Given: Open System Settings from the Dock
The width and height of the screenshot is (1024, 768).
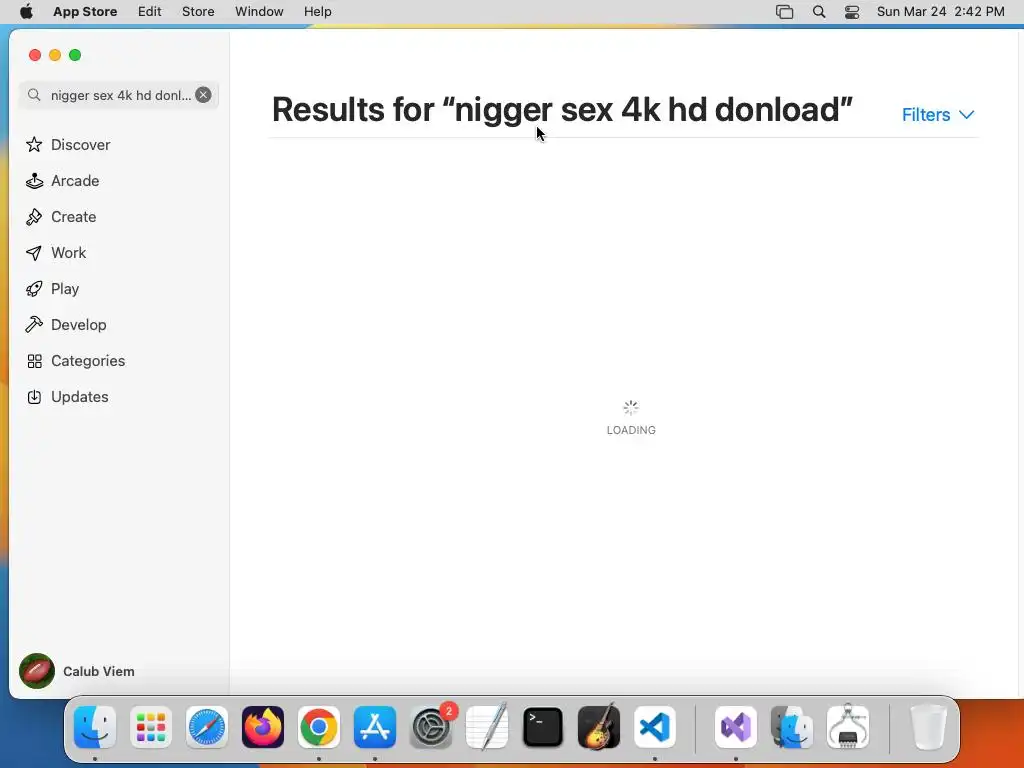Looking at the screenshot, I should [x=431, y=727].
